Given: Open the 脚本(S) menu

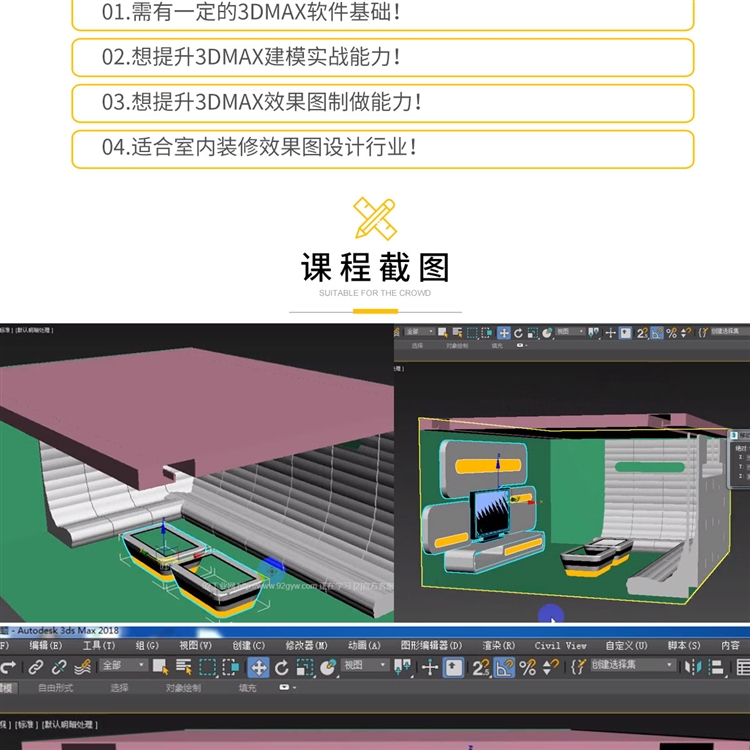Looking at the screenshot, I should 684,645.
